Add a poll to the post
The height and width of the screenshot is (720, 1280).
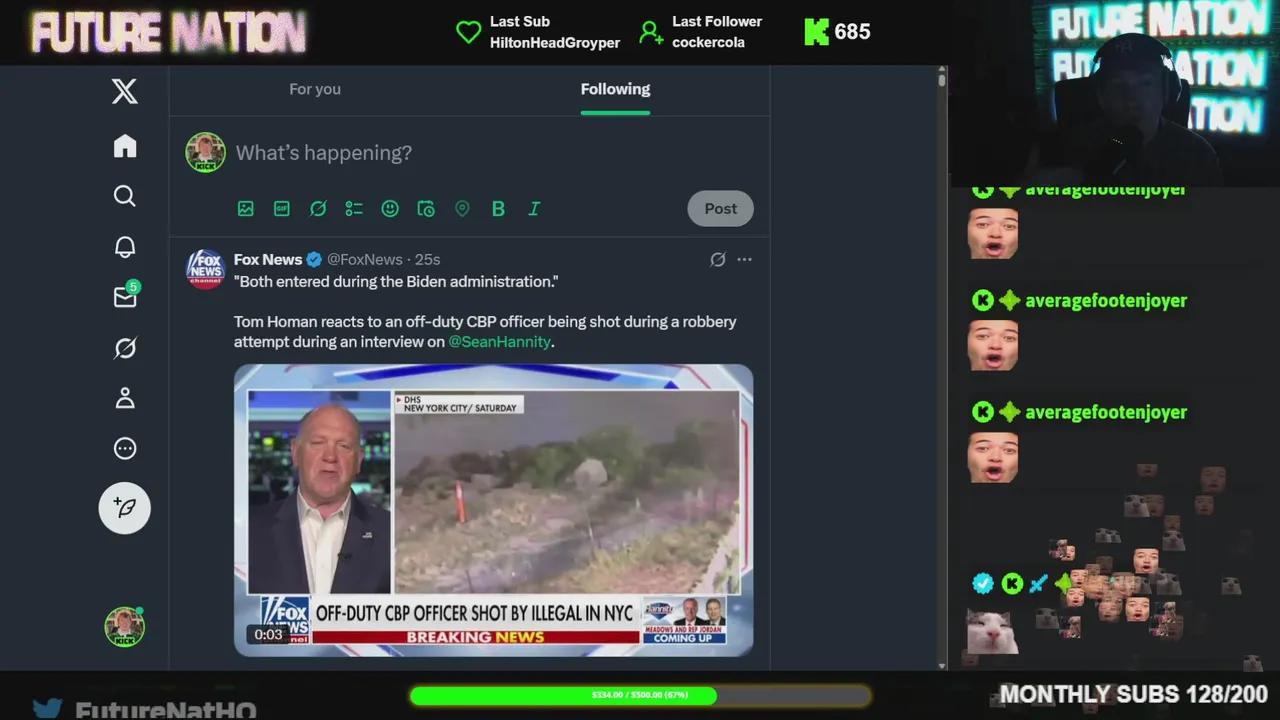tap(354, 208)
